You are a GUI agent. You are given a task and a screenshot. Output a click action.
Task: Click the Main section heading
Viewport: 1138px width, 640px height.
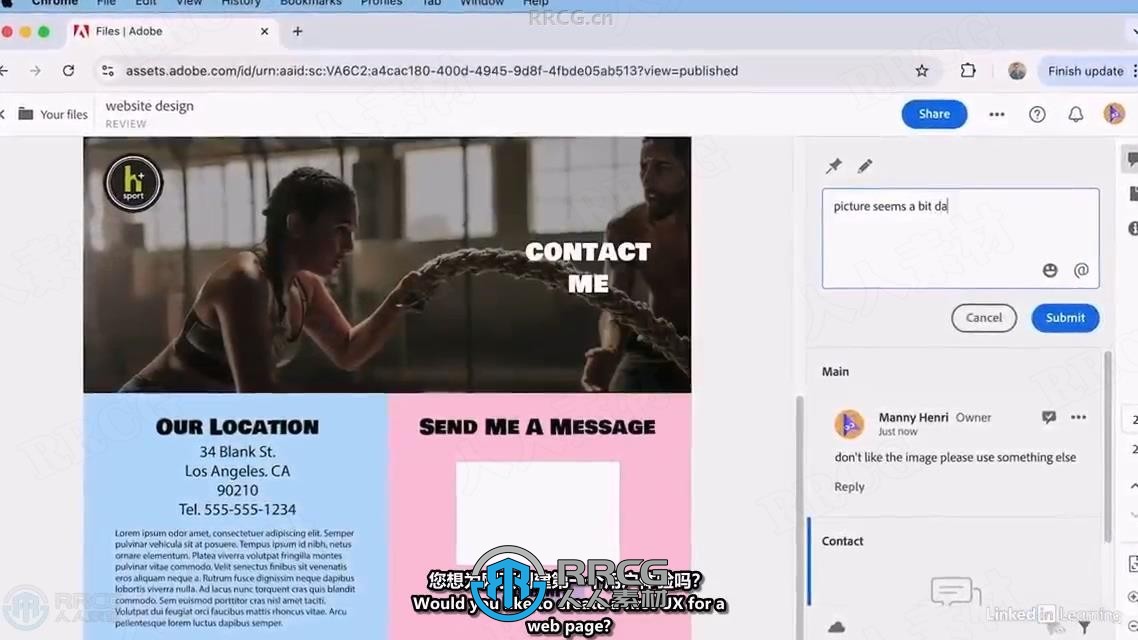[835, 372]
